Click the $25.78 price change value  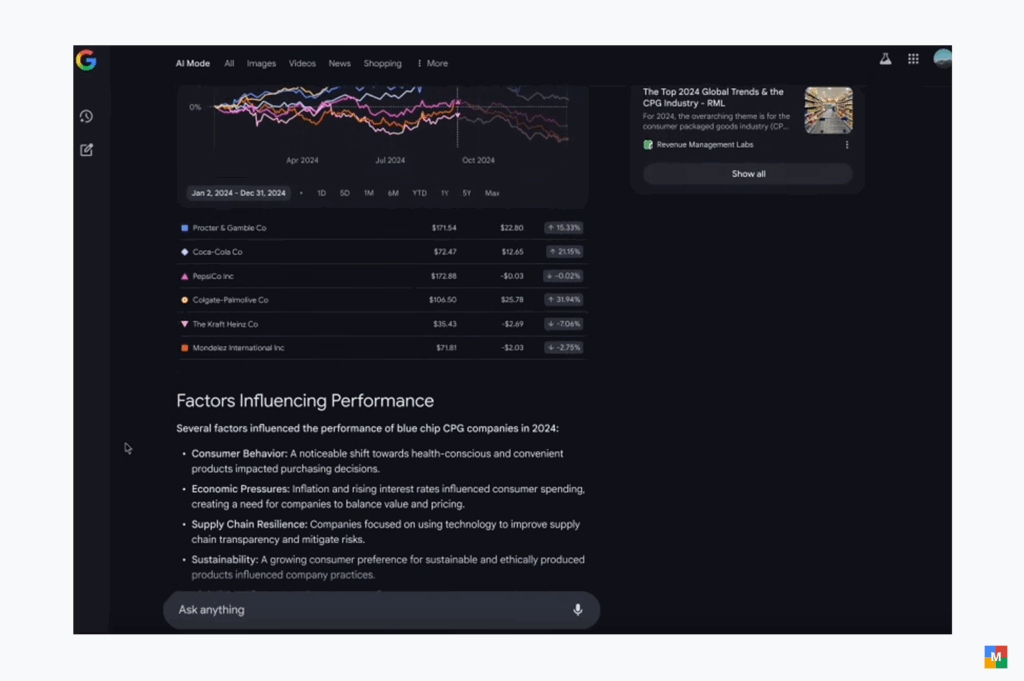[x=512, y=300]
